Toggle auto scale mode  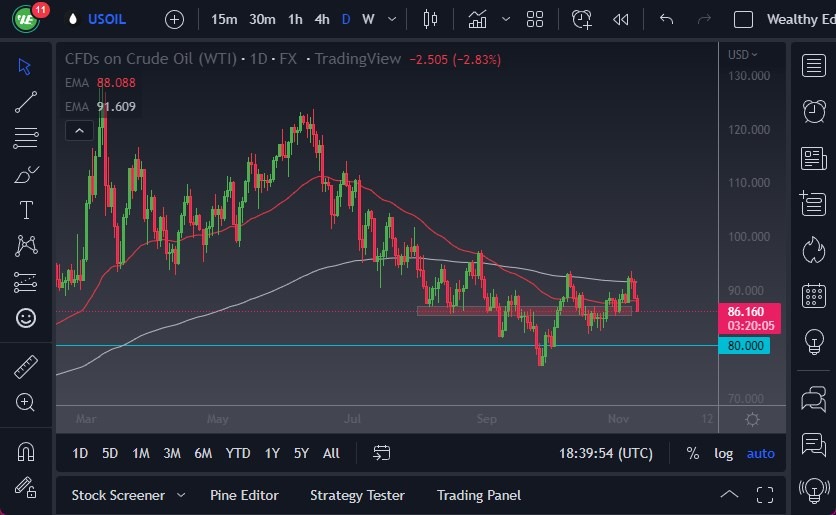[x=760, y=453]
